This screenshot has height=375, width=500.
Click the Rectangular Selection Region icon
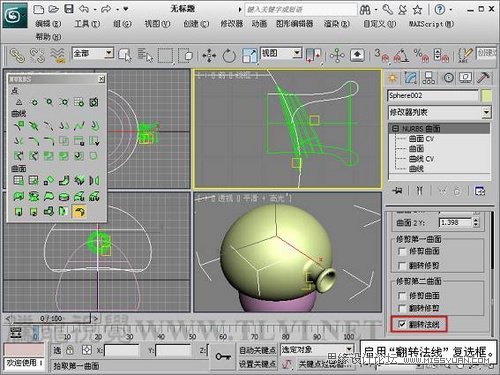pyautogui.click(x=165, y=55)
